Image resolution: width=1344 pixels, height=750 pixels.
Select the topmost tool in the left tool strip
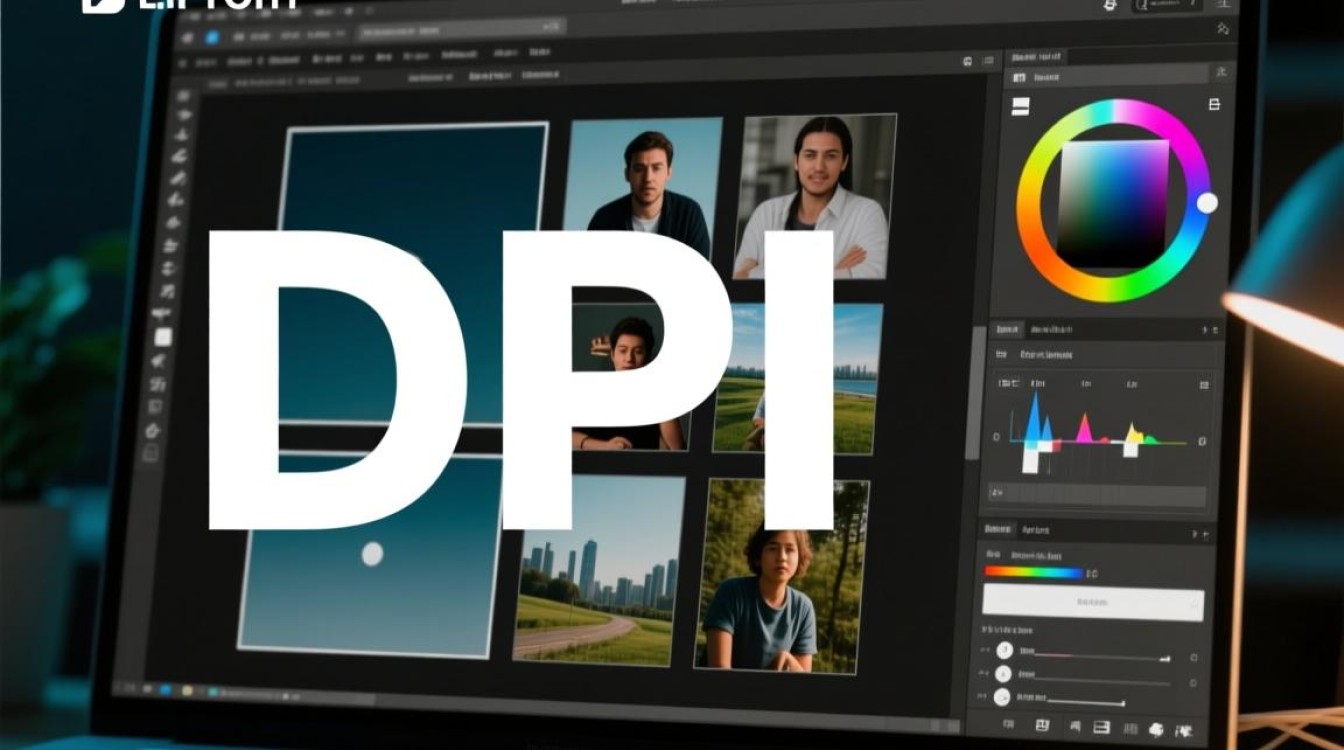184,97
